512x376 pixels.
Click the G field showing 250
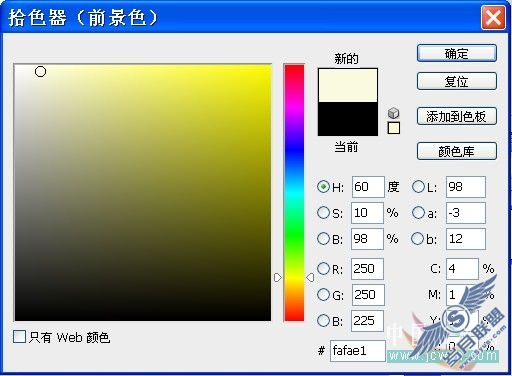[x=368, y=295]
